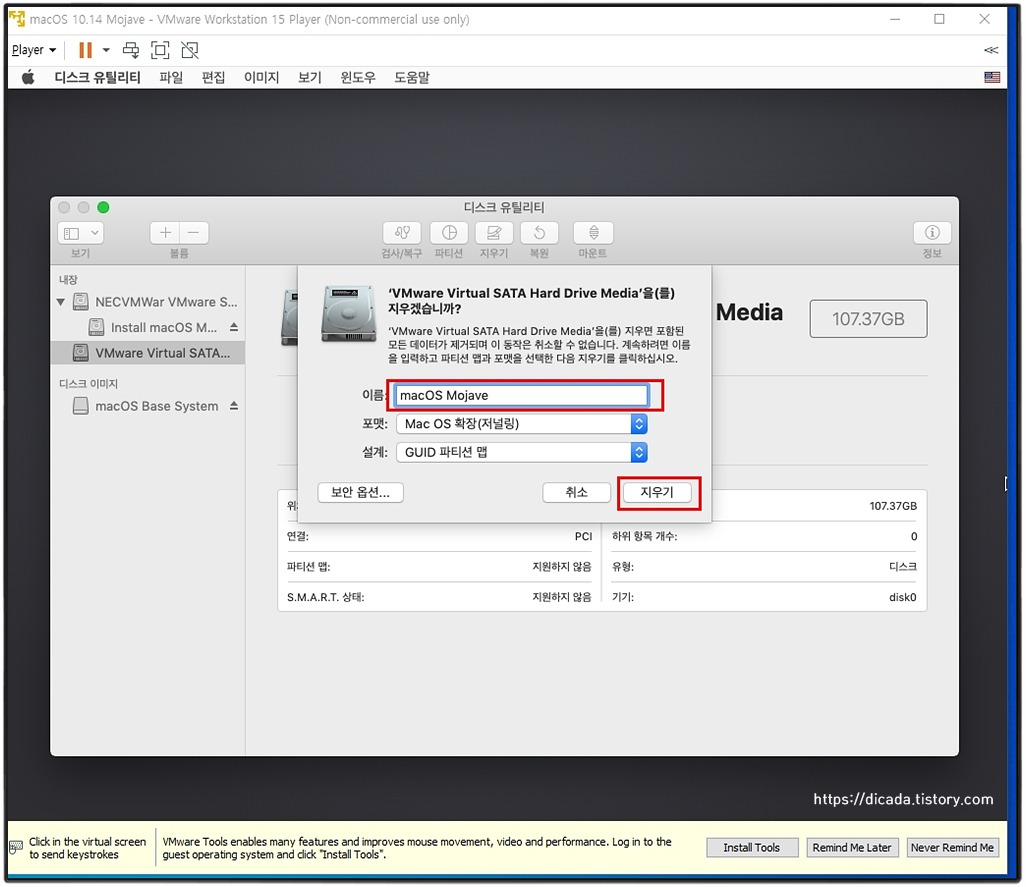Open the 파일 menu
The width and height of the screenshot is (1026, 887).
[171, 78]
